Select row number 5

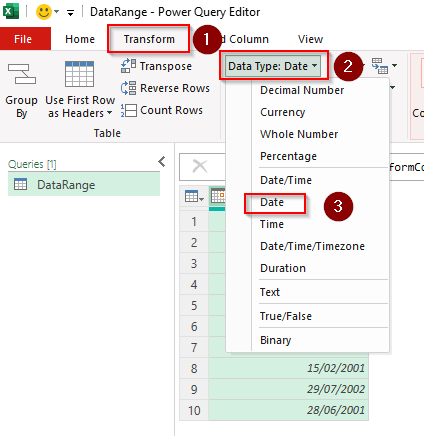click(194, 306)
